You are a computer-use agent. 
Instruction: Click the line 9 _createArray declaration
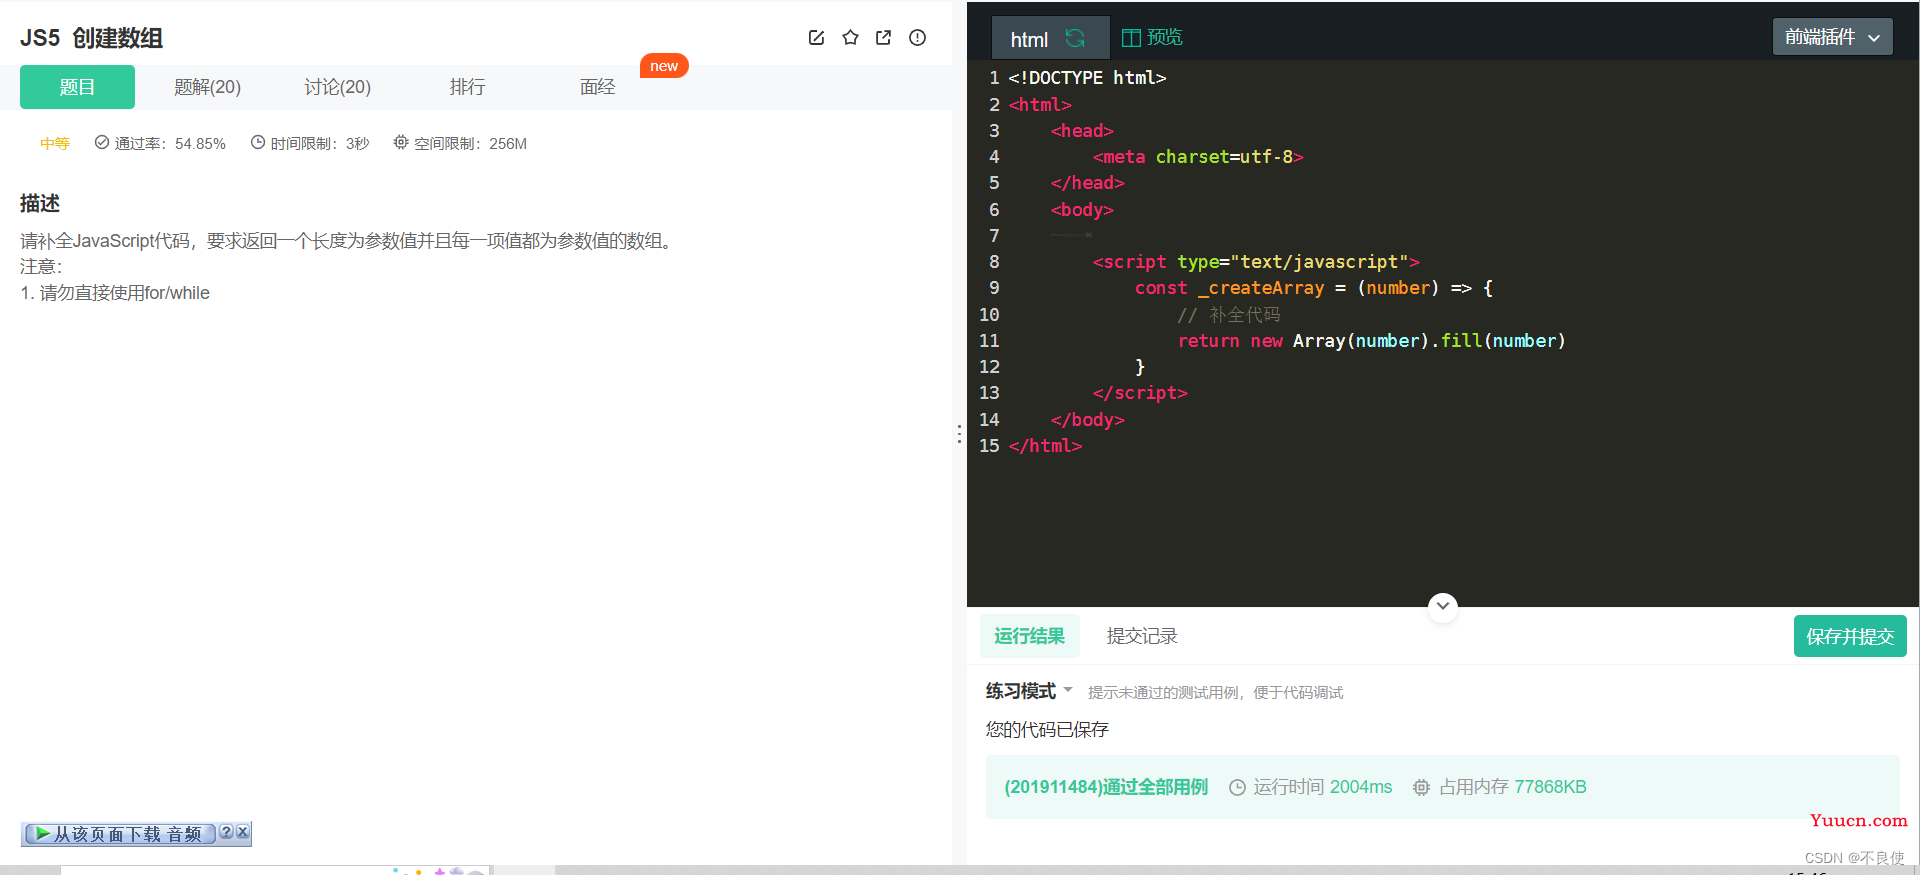click(x=1313, y=288)
